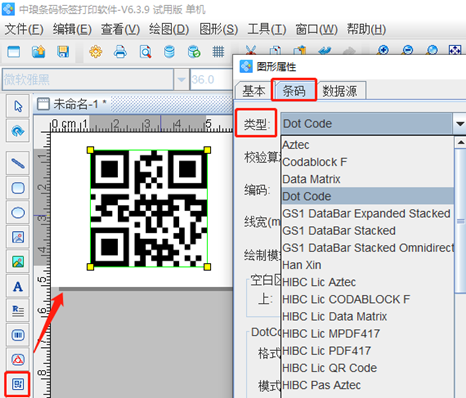
Task: Click the type list scrollbar up arrow
Action: coord(461,143)
